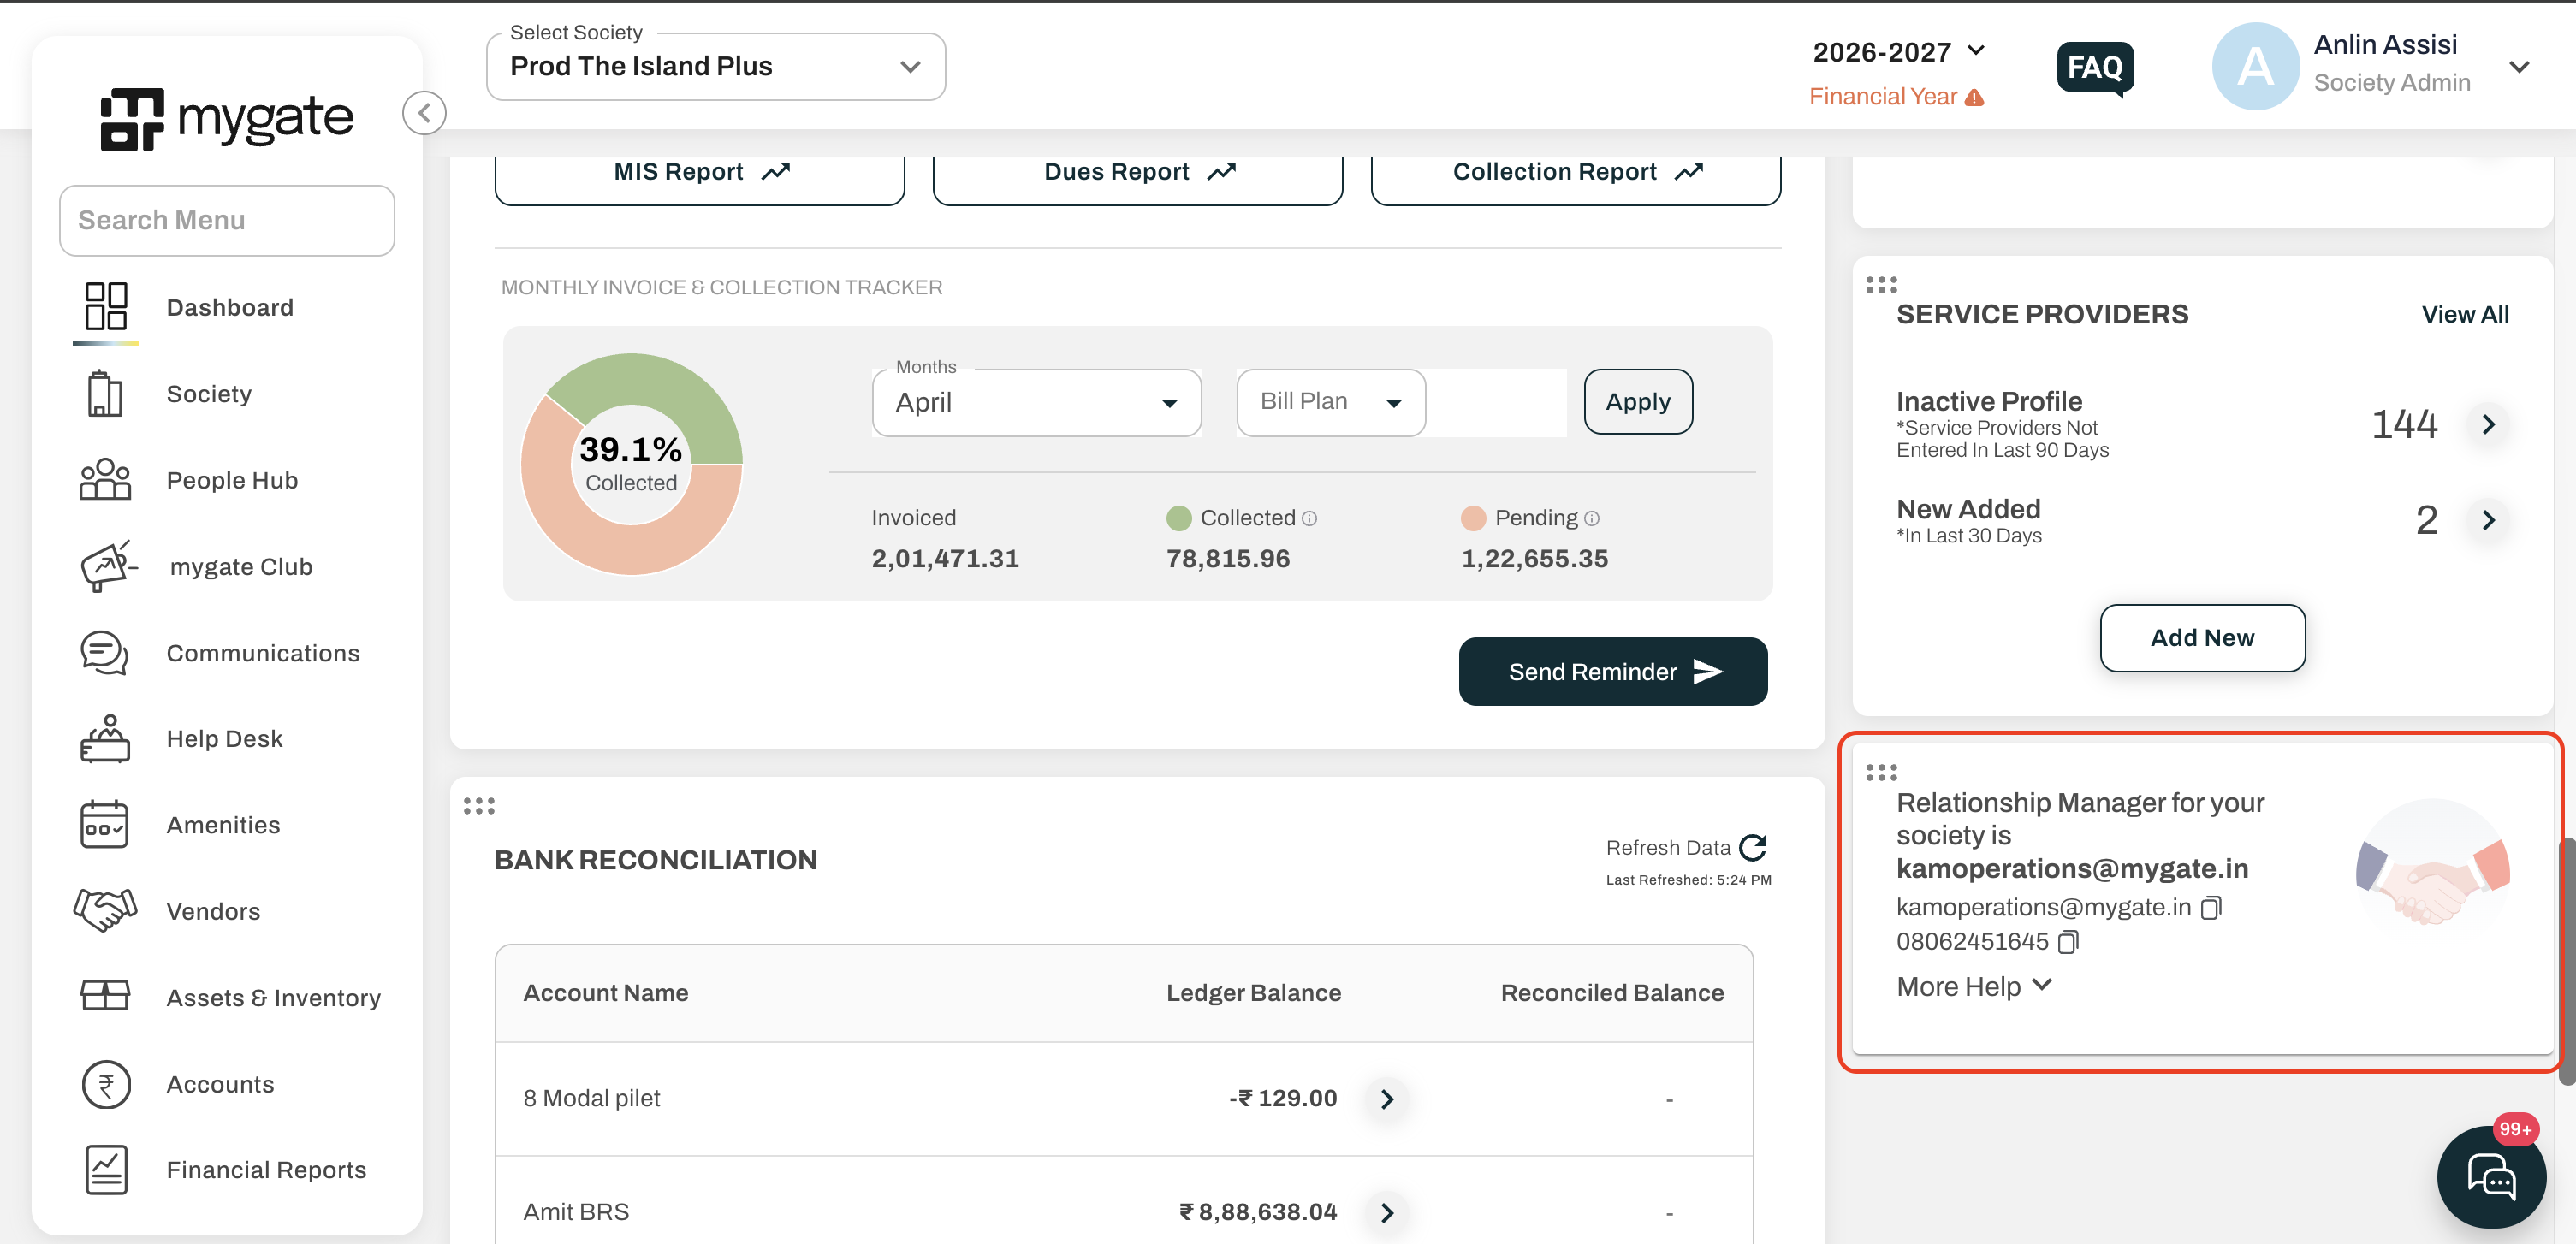Open the Communications menu item
The width and height of the screenshot is (2576, 1244).
263,653
